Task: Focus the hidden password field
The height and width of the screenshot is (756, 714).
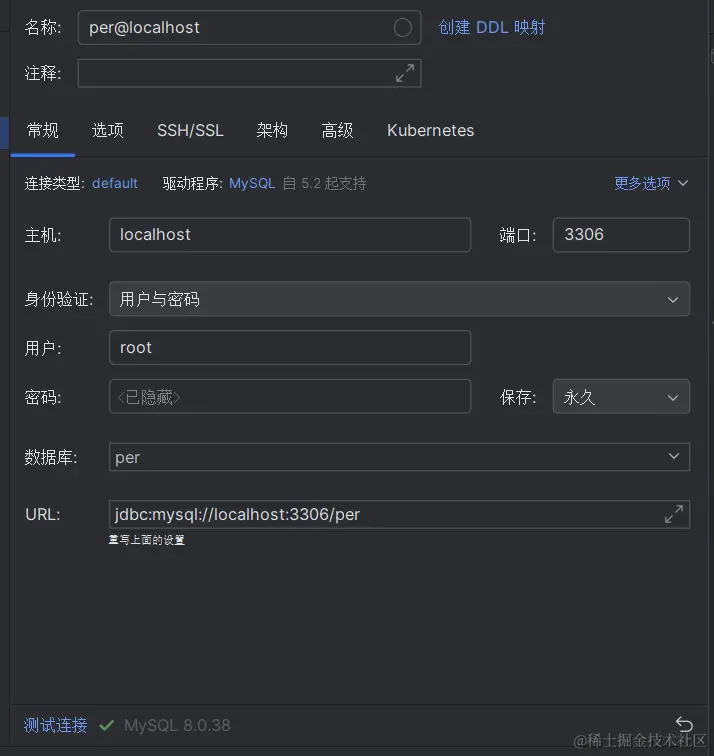Action: [290, 397]
